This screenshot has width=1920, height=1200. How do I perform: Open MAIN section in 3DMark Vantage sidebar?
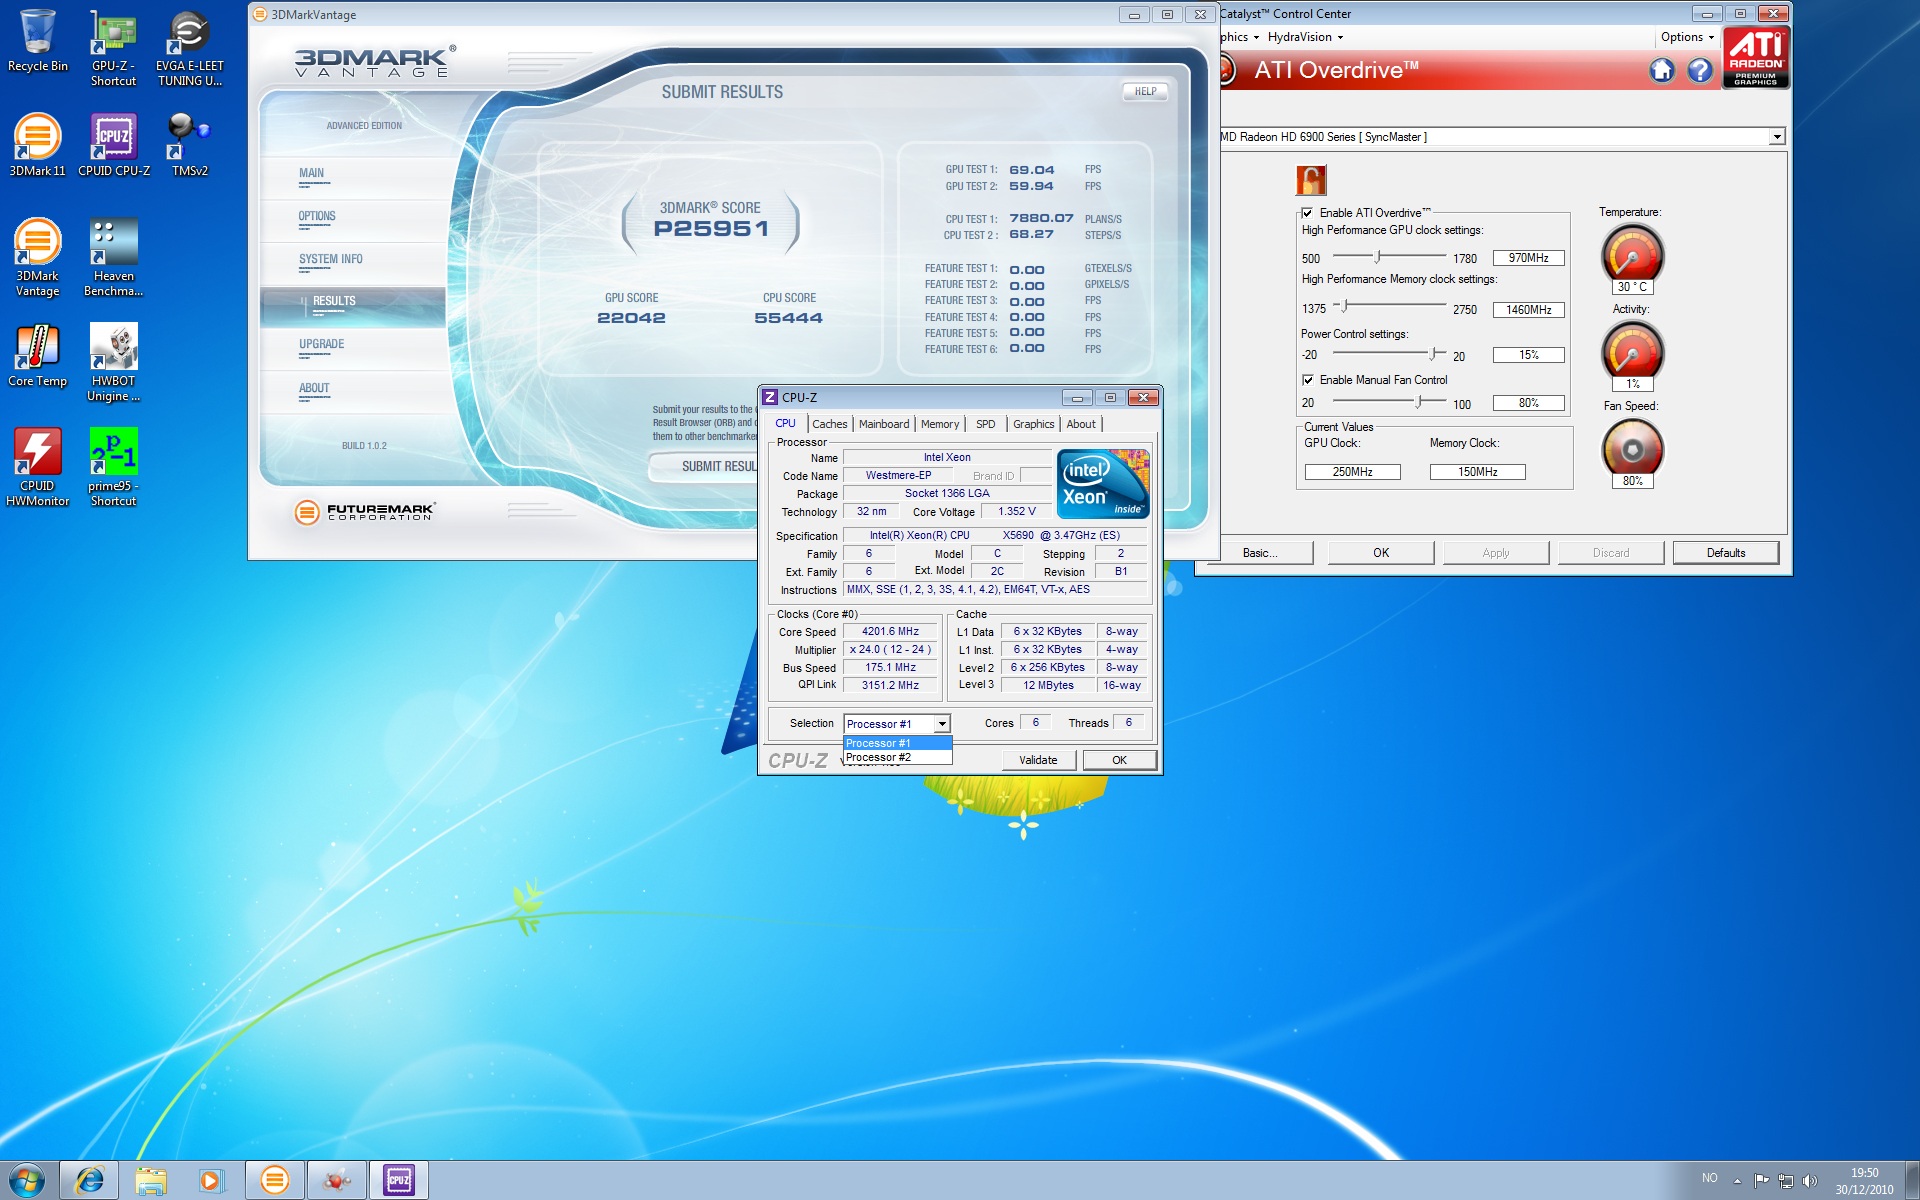(352, 177)
